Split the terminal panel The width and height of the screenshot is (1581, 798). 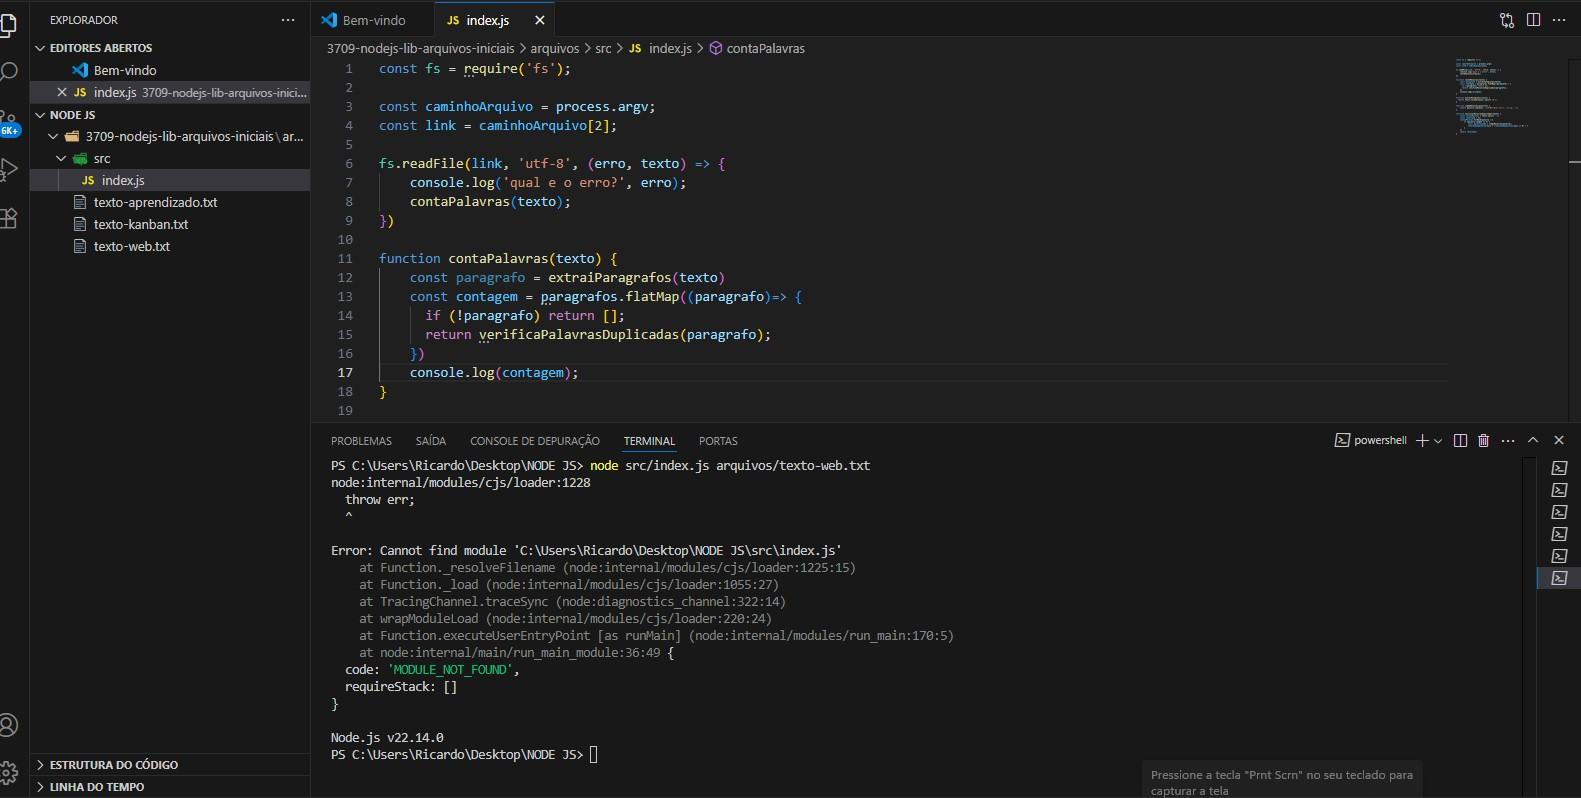pyautogui.click(x=1460, y=440)
